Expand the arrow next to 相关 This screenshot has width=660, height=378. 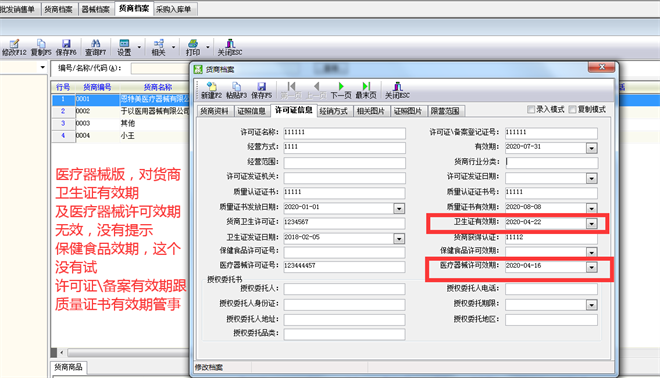pos(173,47)
